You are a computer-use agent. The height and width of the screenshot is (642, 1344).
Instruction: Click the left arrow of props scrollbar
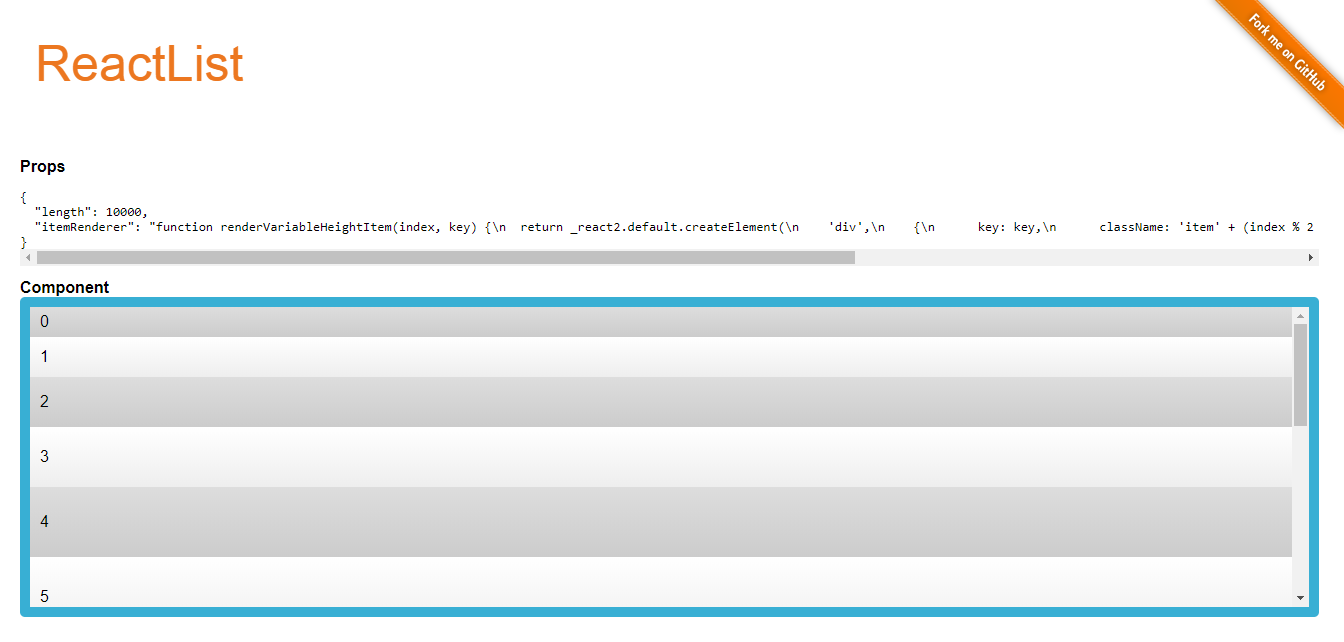click(x=28, y=257)
